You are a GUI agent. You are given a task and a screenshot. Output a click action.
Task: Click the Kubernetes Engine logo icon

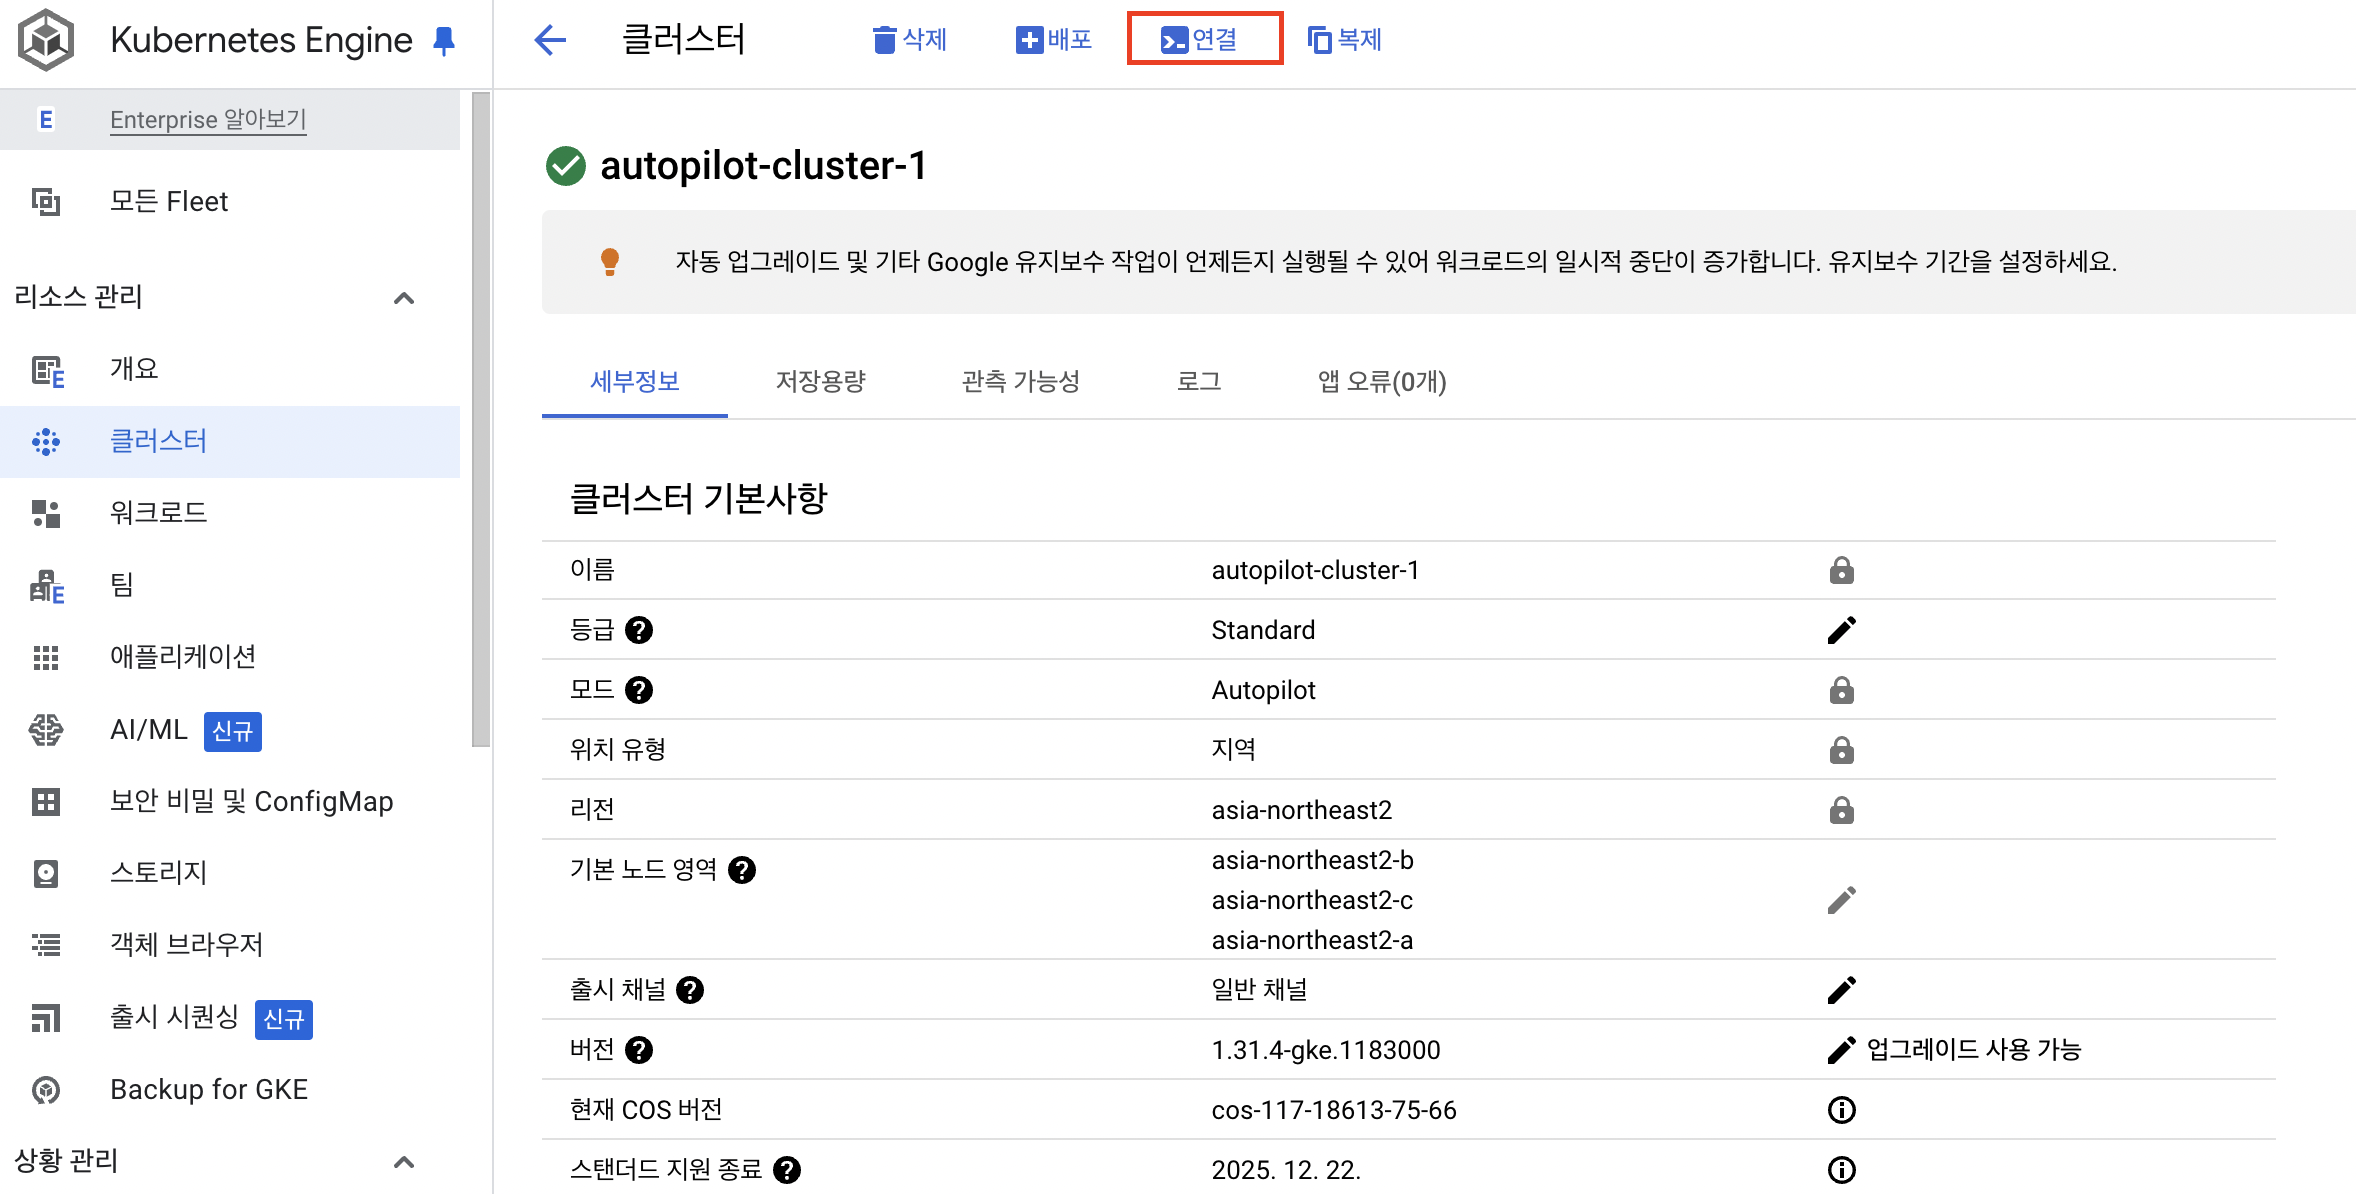(x=46, y=40)
